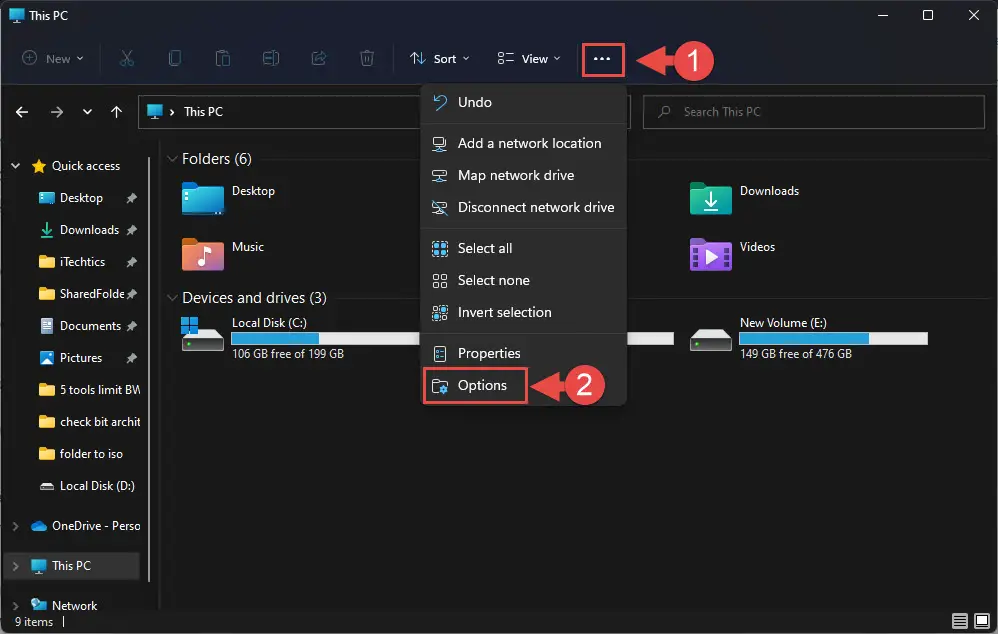The height and width of the screenshot is (634, 998).
Task: Expand the Network tree node
Action: coord(15,605)
